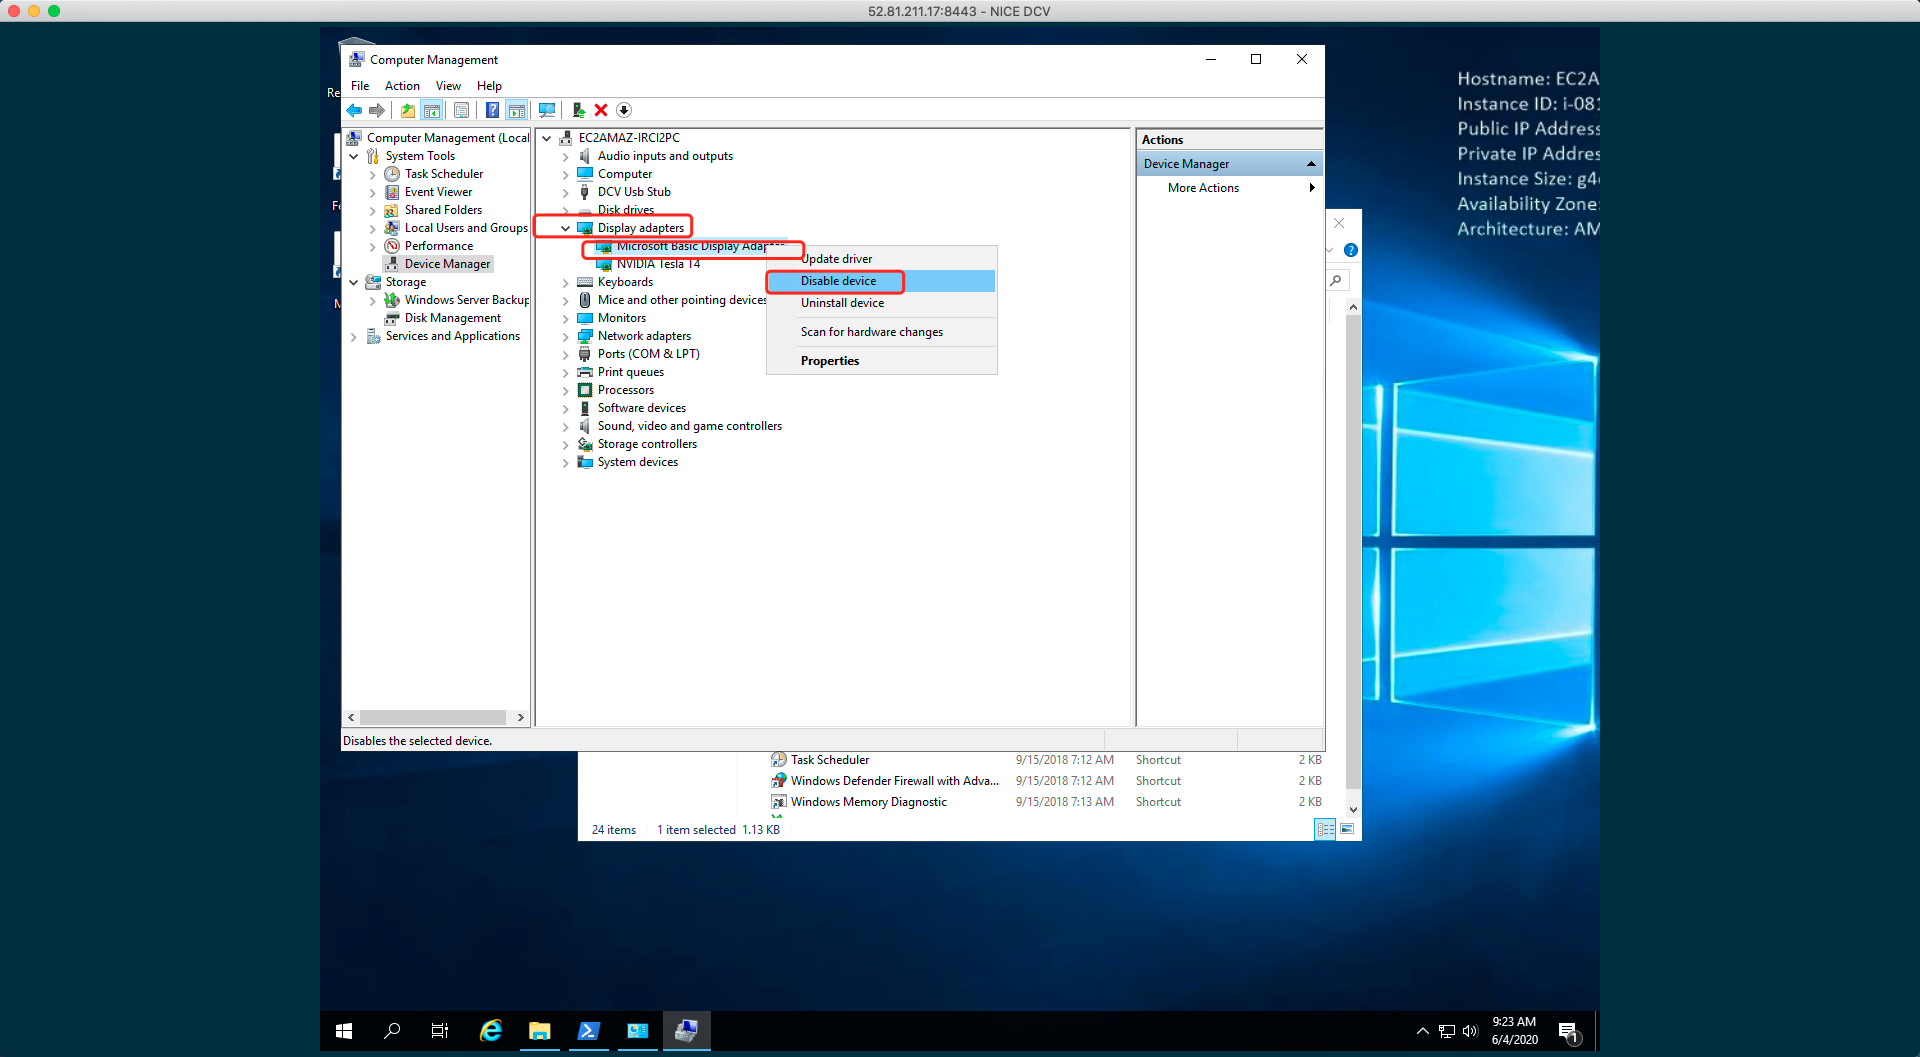
Task: Click More Actions in the Actions pane
Action: coord(1203,188)
